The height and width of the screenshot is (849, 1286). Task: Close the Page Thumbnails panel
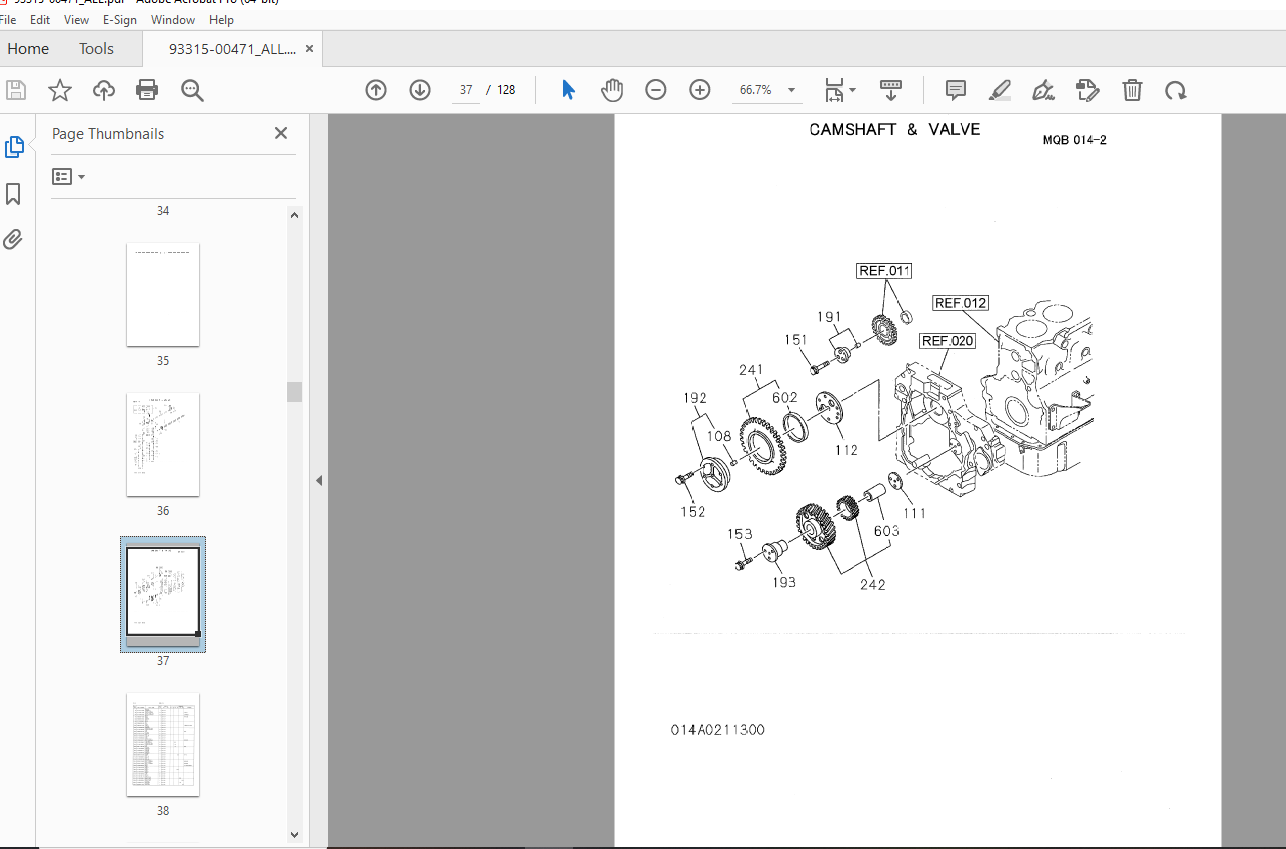281,133
